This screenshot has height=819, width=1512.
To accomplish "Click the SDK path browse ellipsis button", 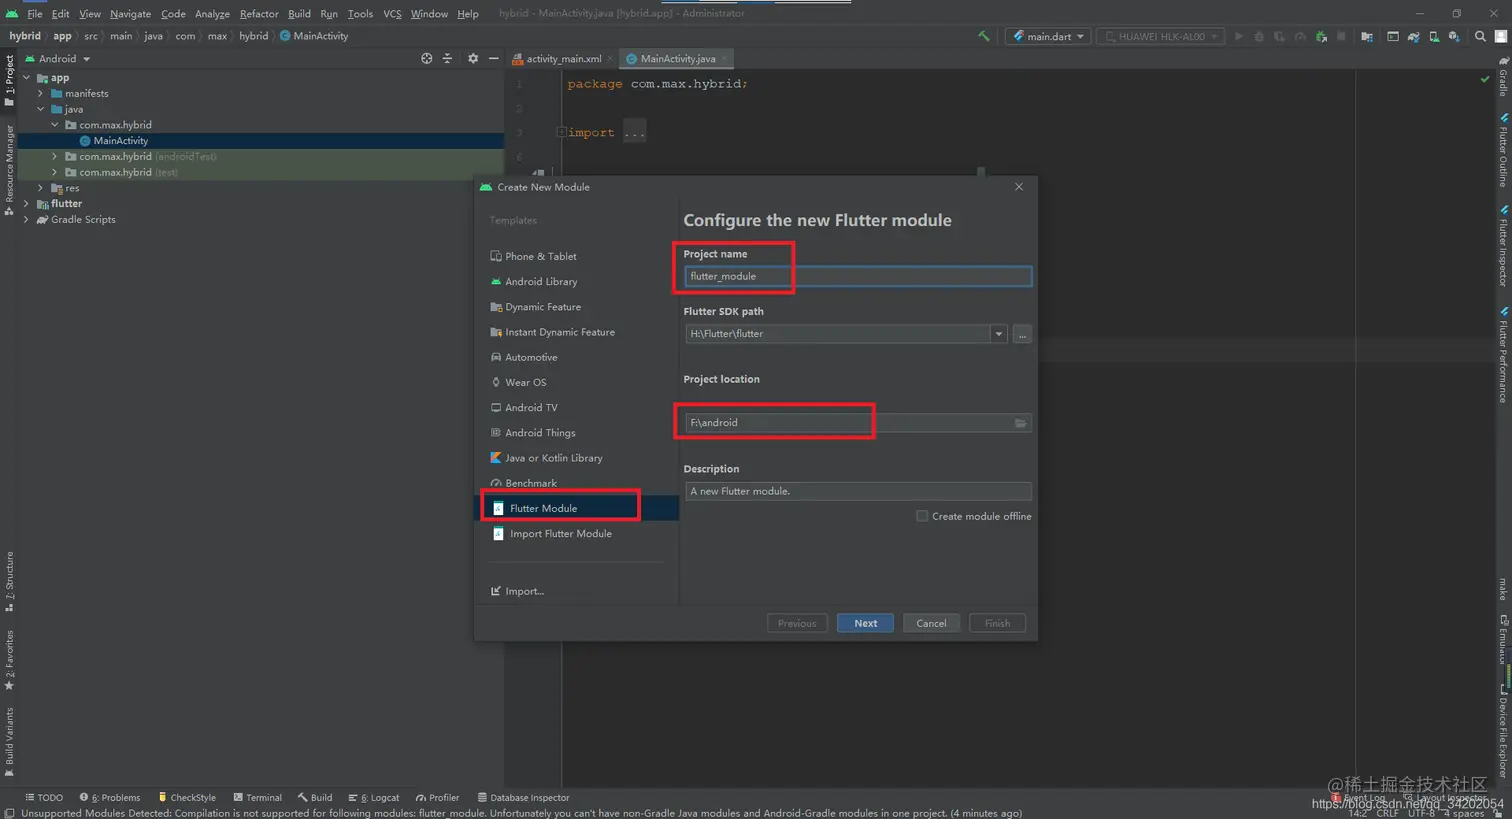I will coord(1022,334).
